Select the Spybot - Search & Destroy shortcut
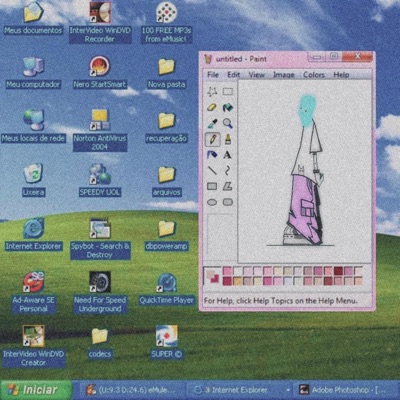The image size is (400, 400). coord(100,238)
